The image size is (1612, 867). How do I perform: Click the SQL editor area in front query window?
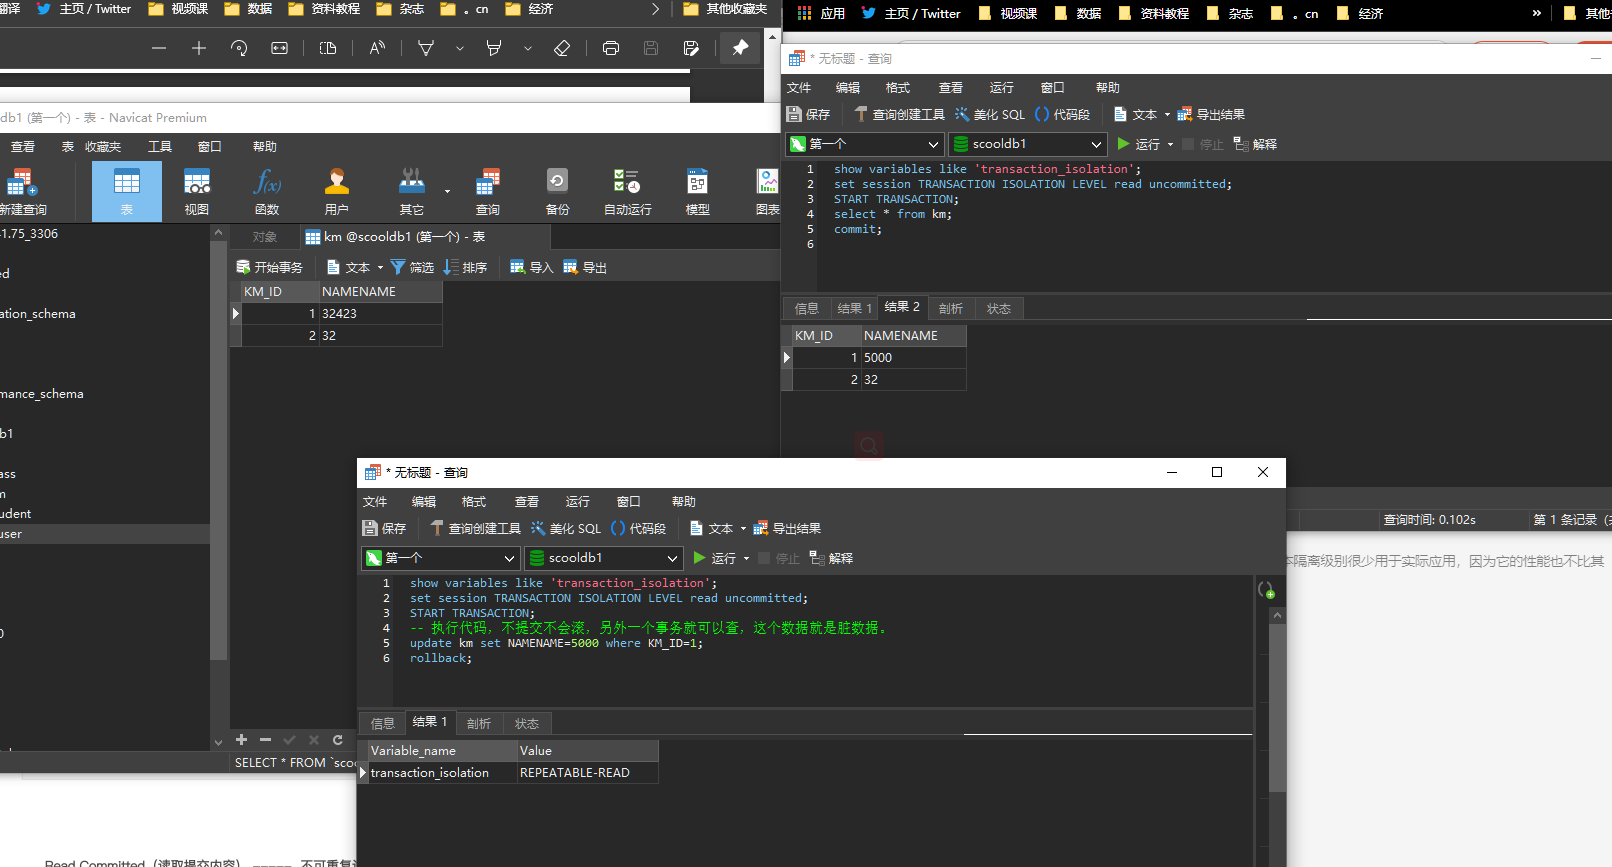click(822, 640)
